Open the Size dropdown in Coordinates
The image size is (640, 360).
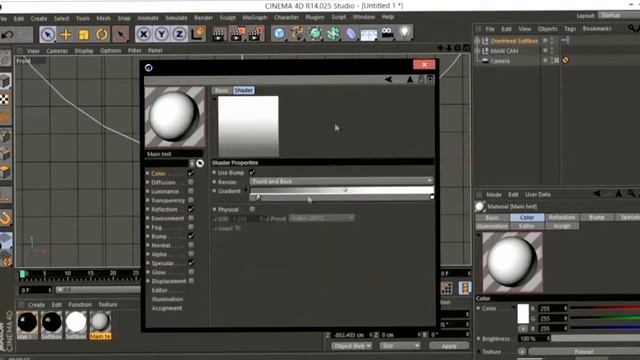(x=400, y=346)
